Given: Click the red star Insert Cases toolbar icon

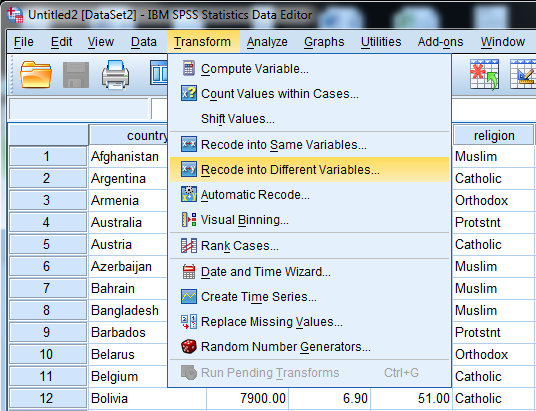Looking at the screenshot, I should pyautogui.click(x=484, y=74).
